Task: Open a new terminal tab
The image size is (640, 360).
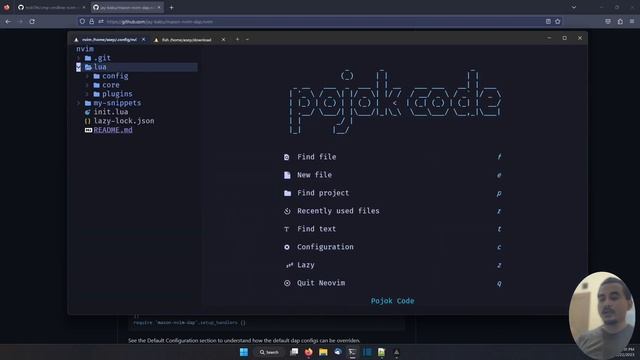Action: pyautogui.click(x=237, y=39)
